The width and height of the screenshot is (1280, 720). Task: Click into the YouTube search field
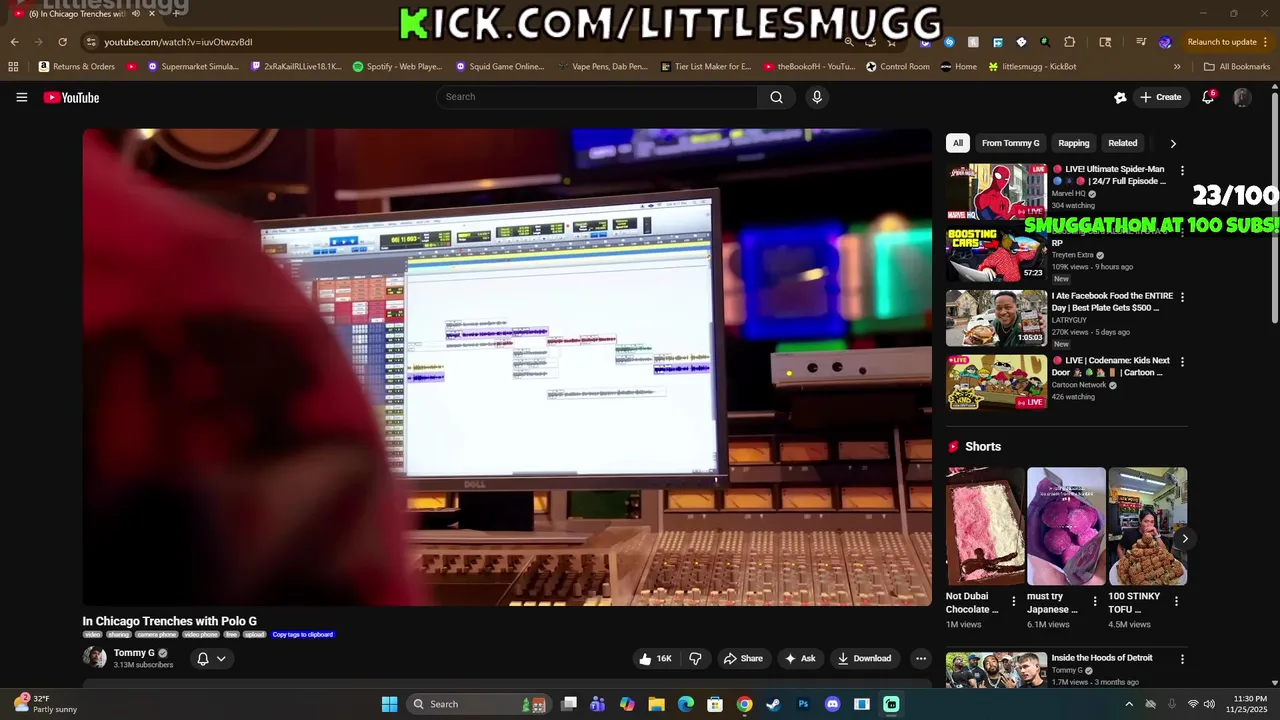pyautogui.click(x=596, y=97)
